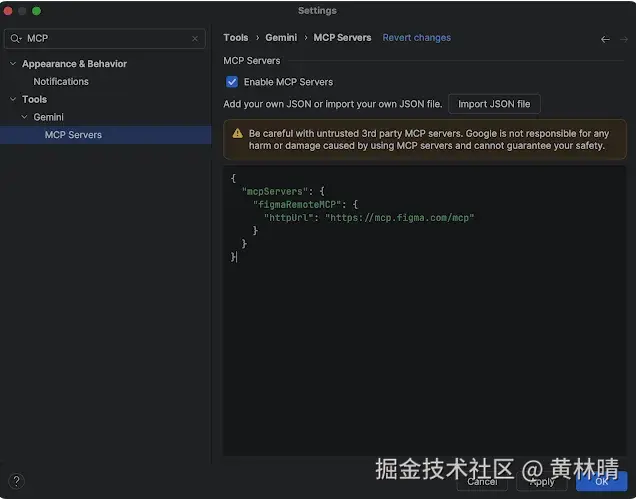Clear the MCP search field
Image resolution: width=636 pixels, height=499 pixels.
195,39
